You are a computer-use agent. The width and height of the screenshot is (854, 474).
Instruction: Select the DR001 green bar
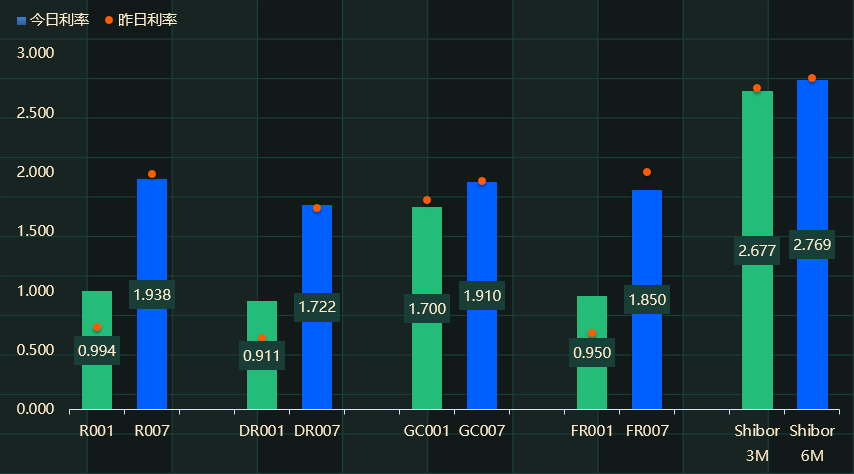tap(262, 355)
